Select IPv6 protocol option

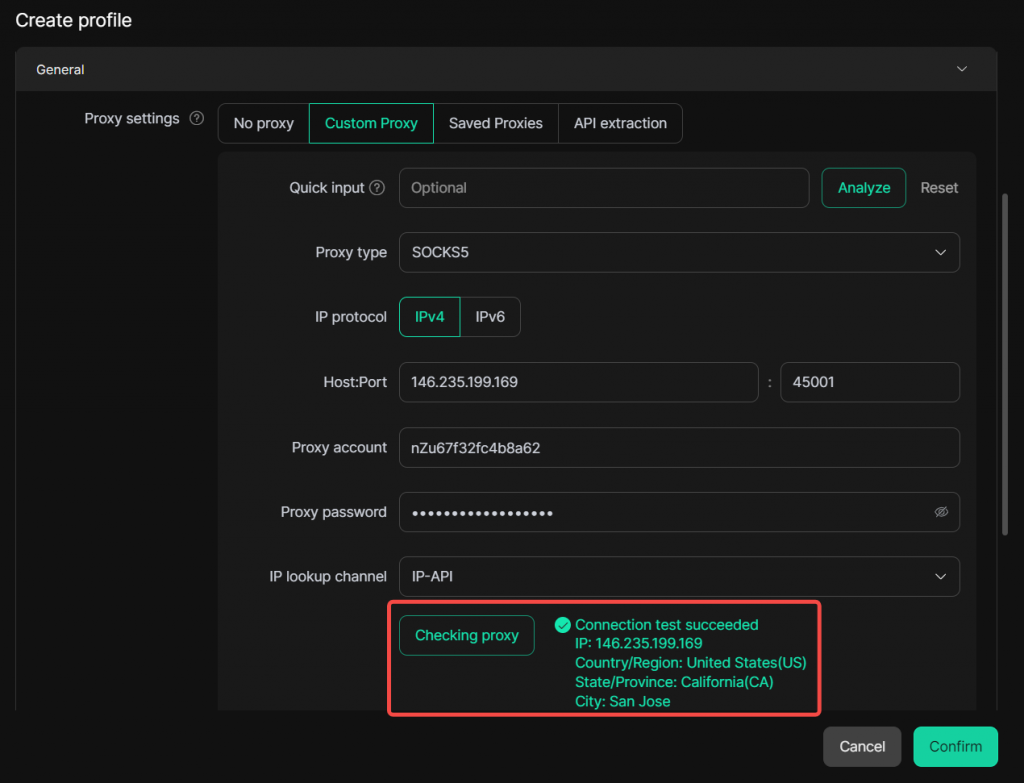(x=490, y=317)
